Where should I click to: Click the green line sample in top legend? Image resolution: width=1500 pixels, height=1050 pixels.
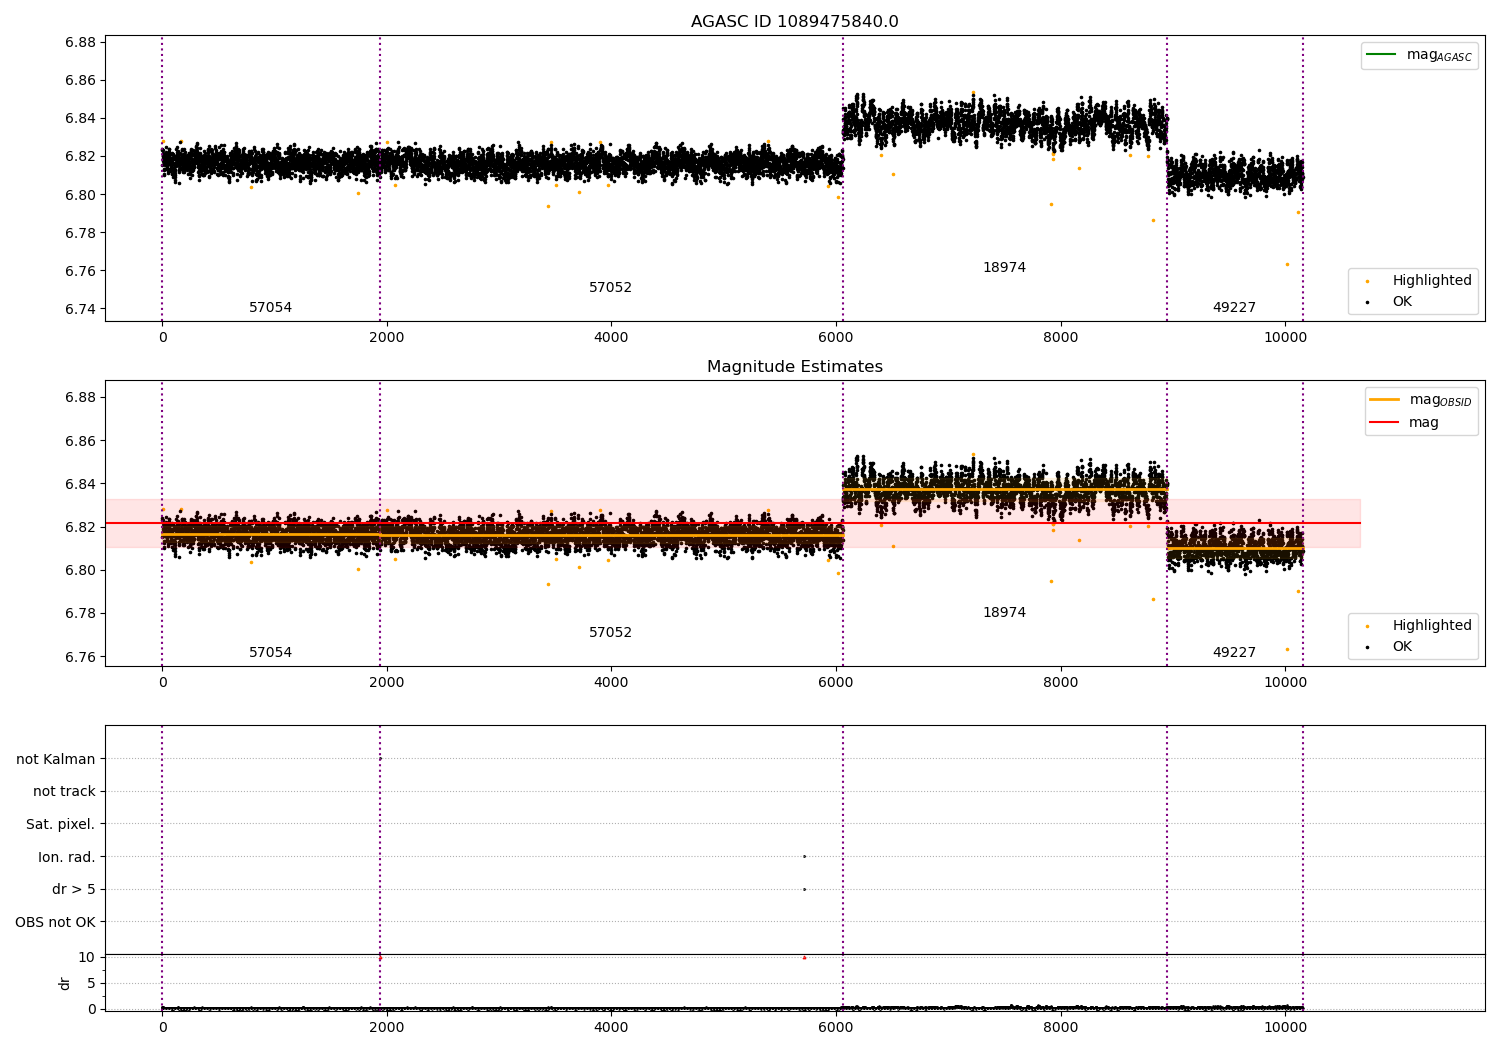1381,55
